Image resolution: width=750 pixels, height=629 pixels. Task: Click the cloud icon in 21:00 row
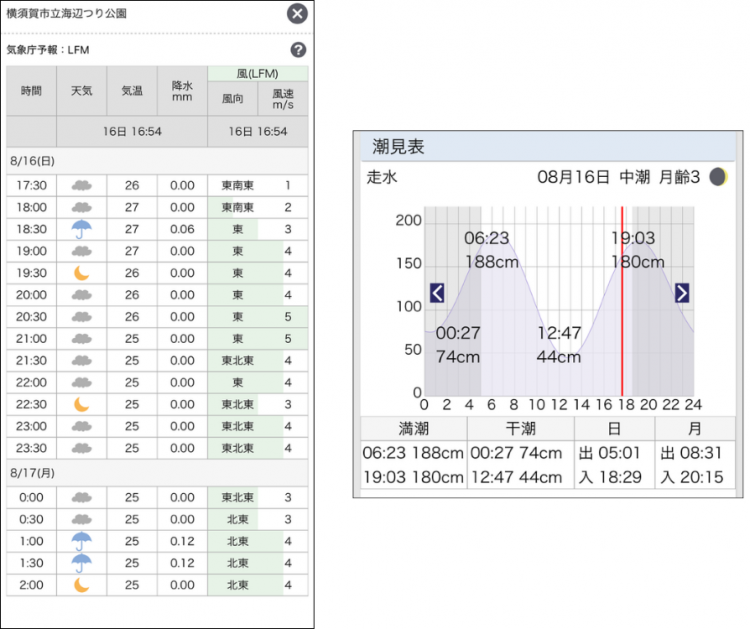82,339
